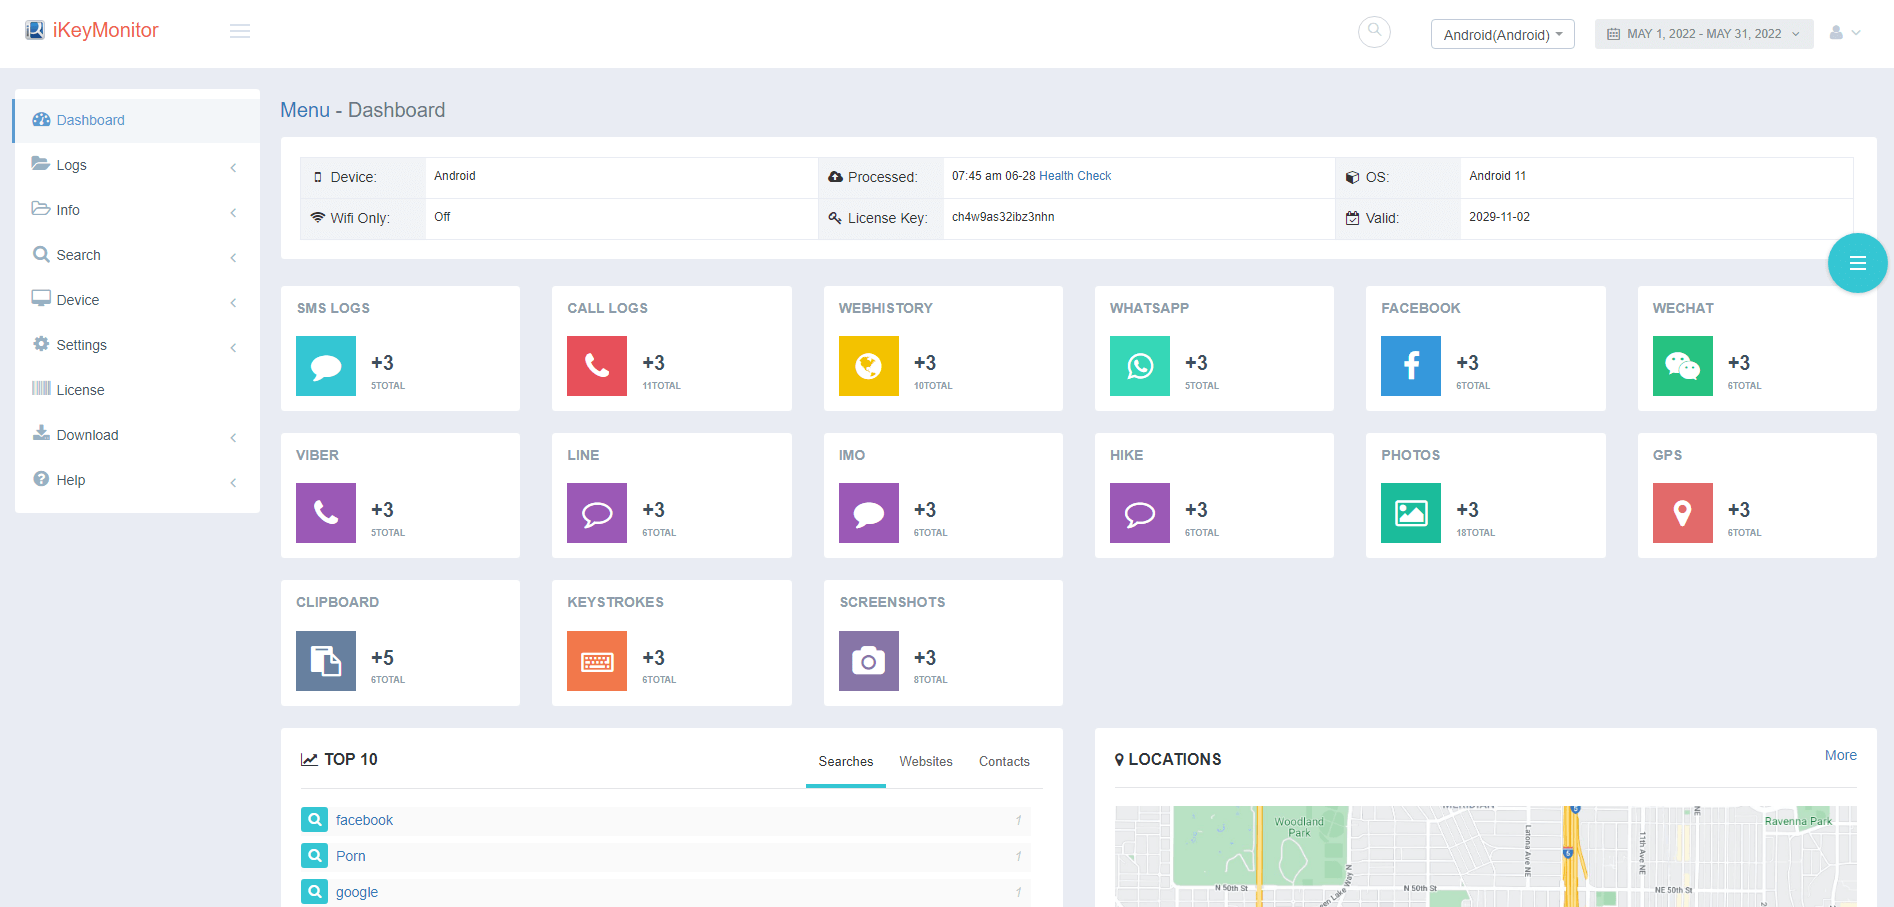
Task: Click the Valid date 2029-11-02
Action: pyautogui.click(x=1499, y=217)
